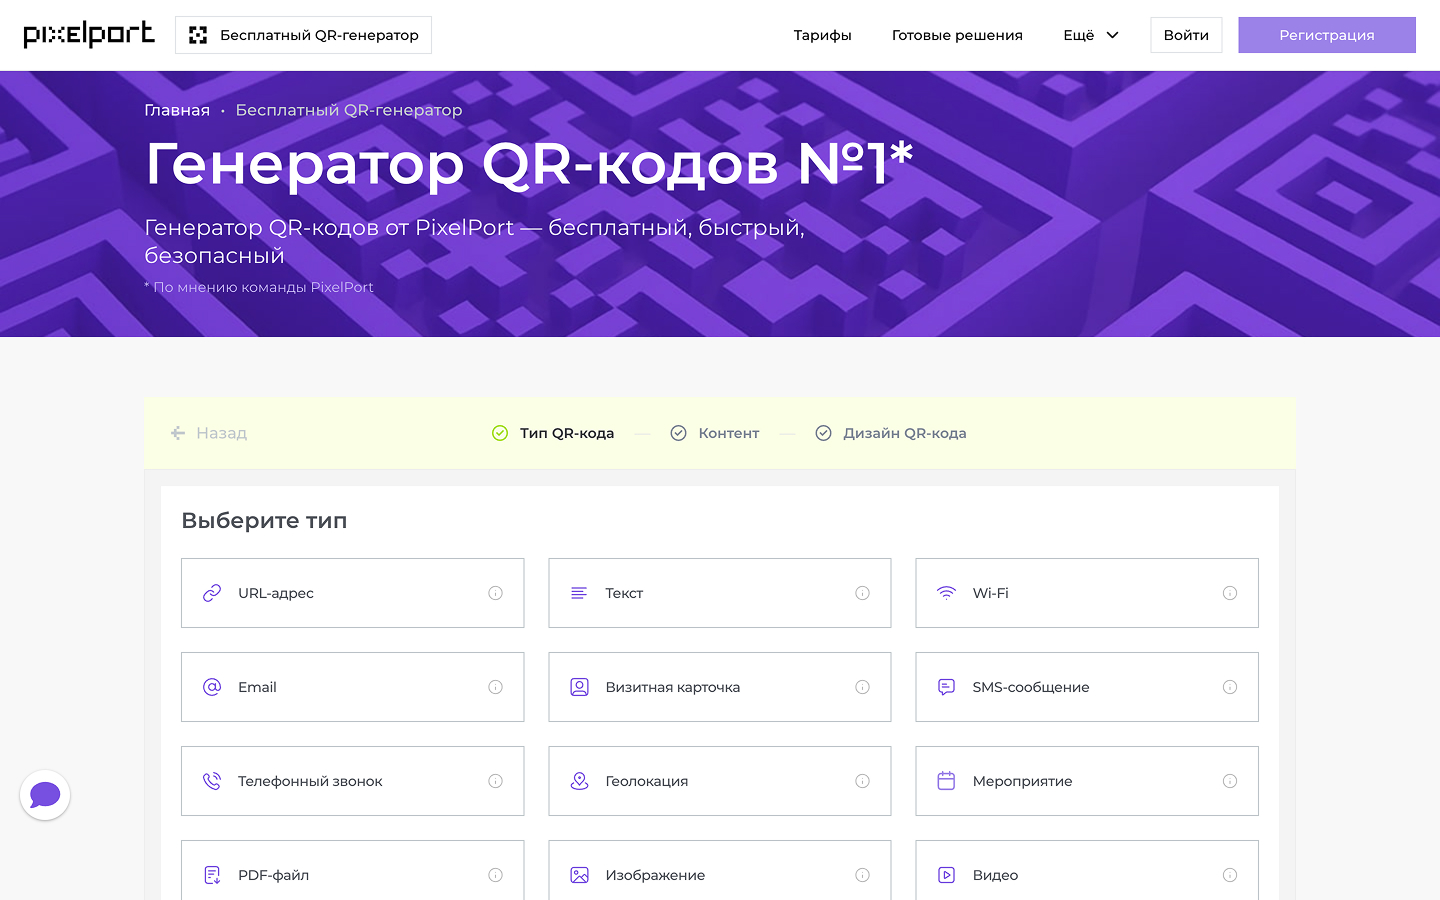Follow the Главная breadcrumb link

pos(177,110)
